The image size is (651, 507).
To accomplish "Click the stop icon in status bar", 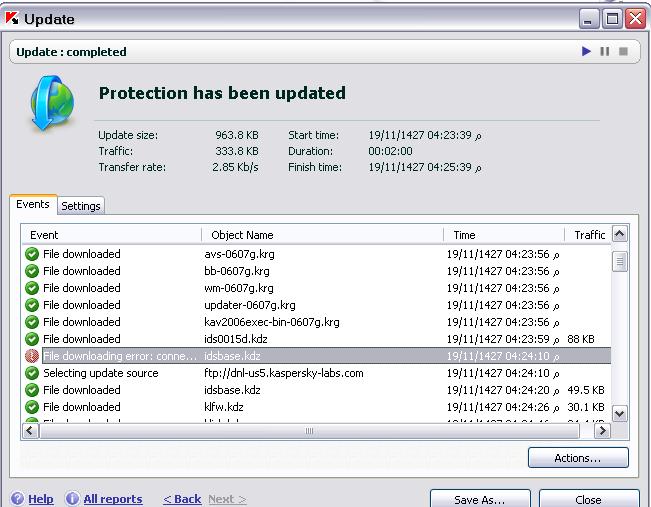I will [623, 51].
